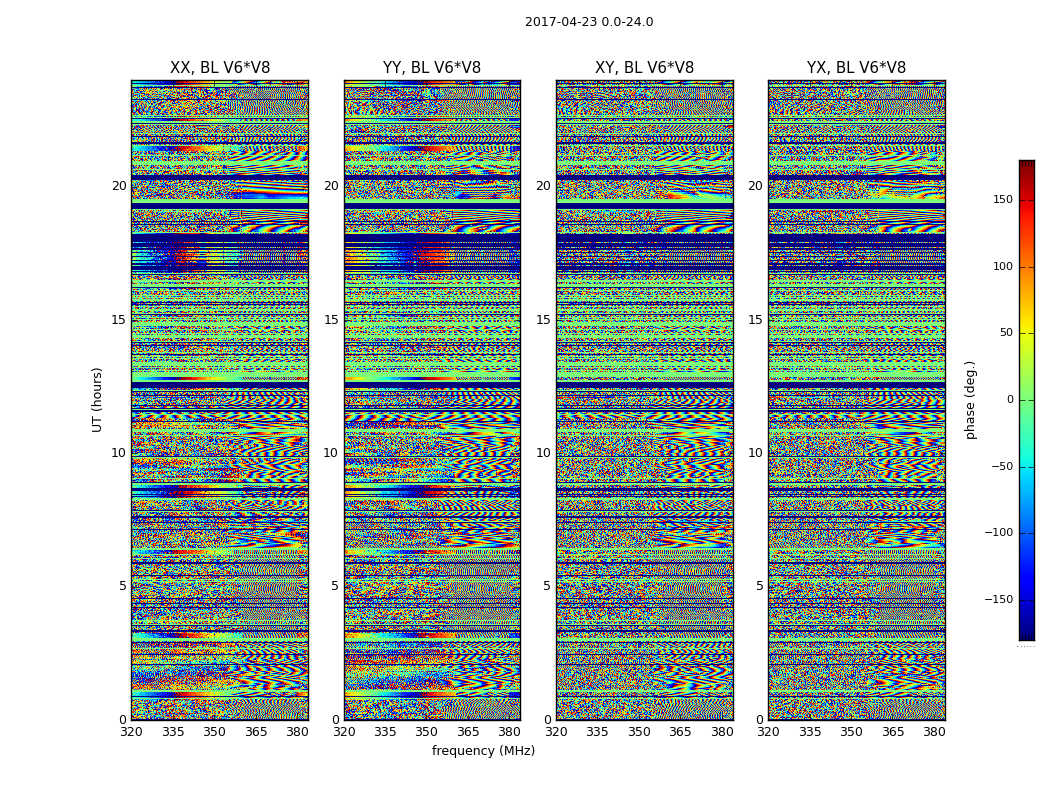Click the phase (deg.) colorbar label
Viewport: 1050px width, 800px height.
tap(970, 400)
